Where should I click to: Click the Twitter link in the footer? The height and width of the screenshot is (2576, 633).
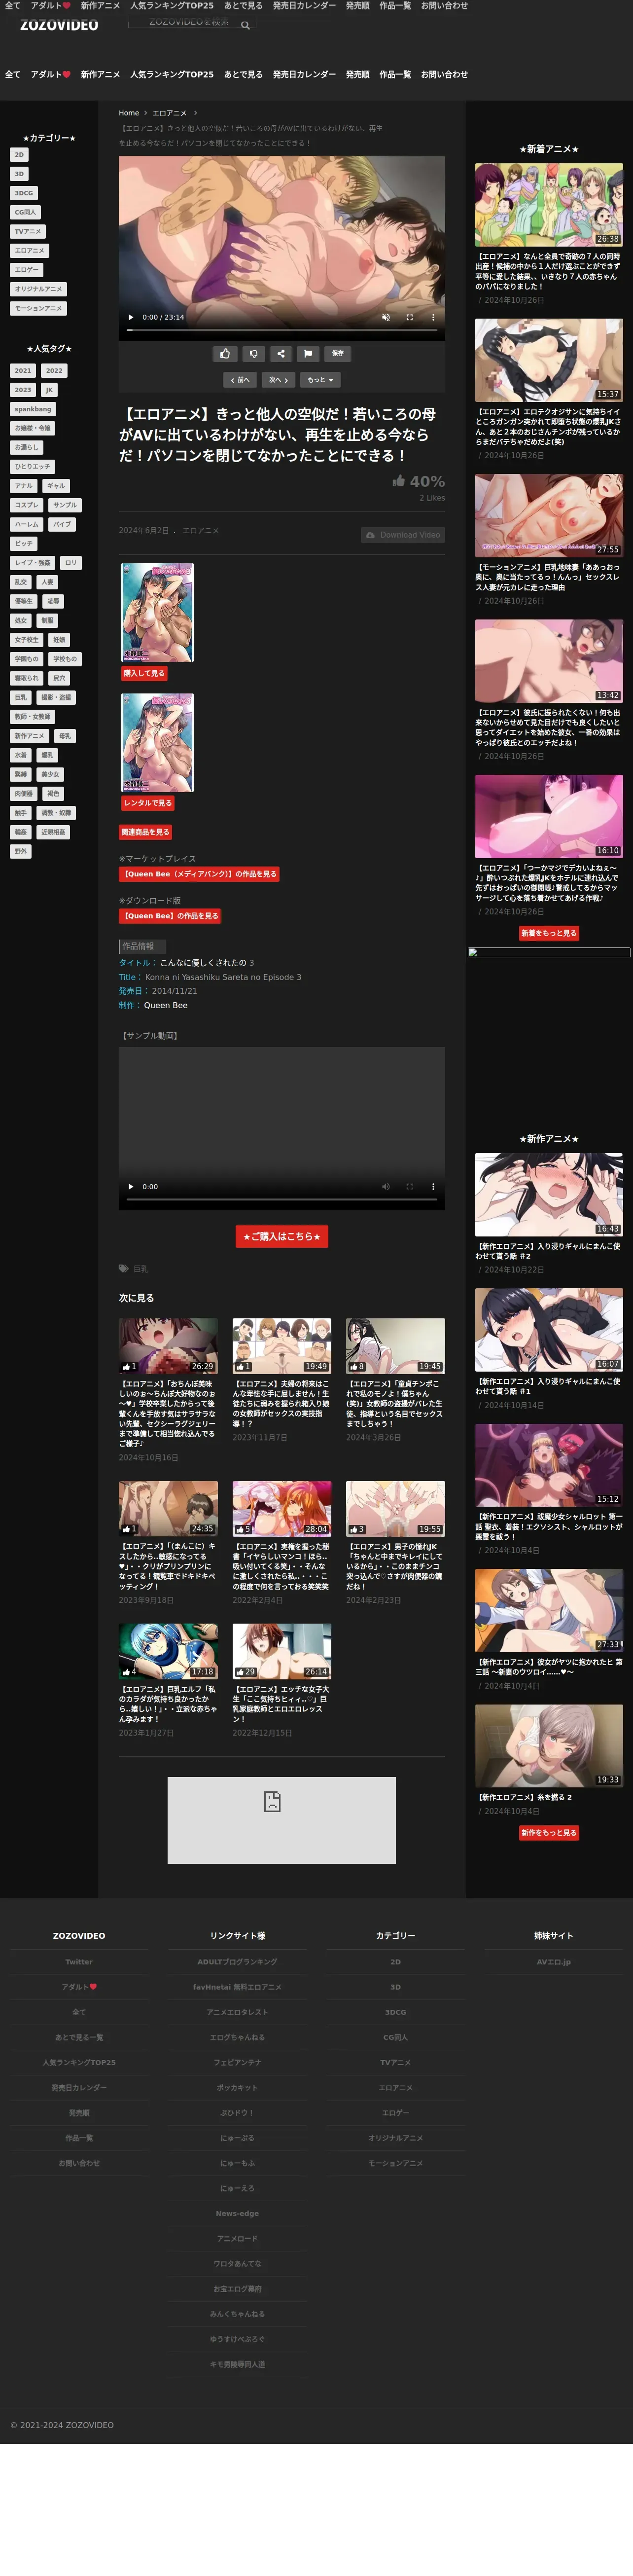tap(79, 1962)
